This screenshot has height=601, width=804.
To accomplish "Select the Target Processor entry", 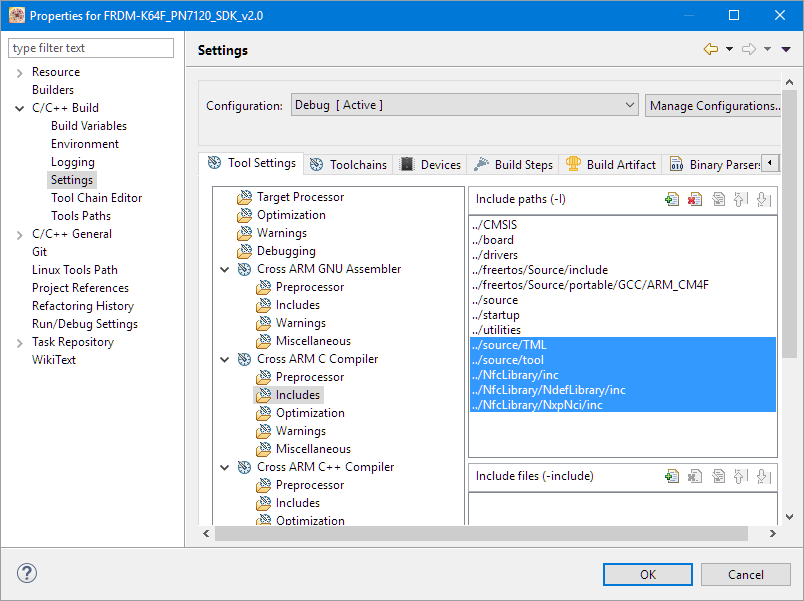I will coord(299,197).
